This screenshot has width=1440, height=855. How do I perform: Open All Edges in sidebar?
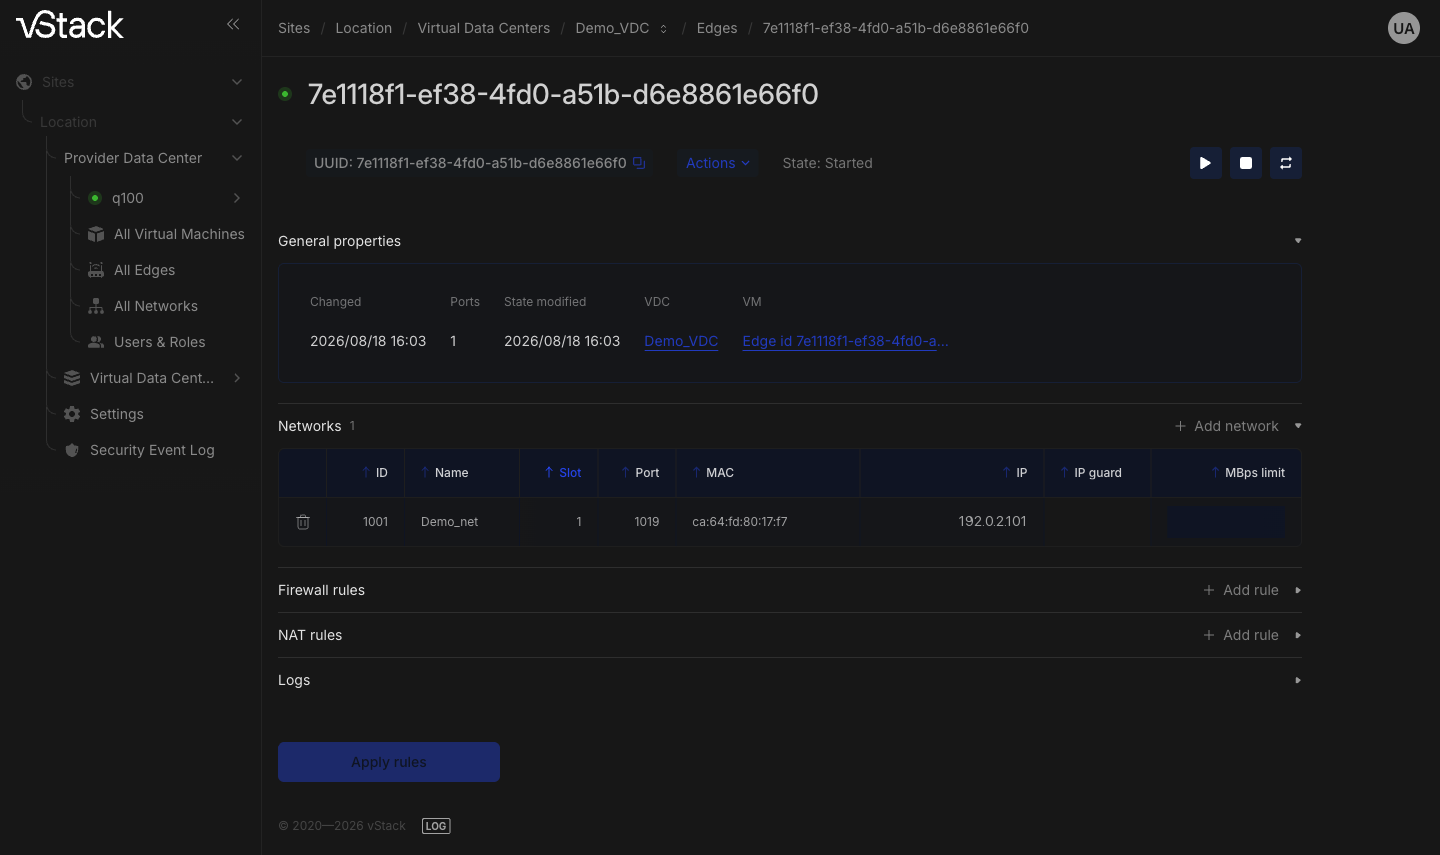tap(144, 270)
